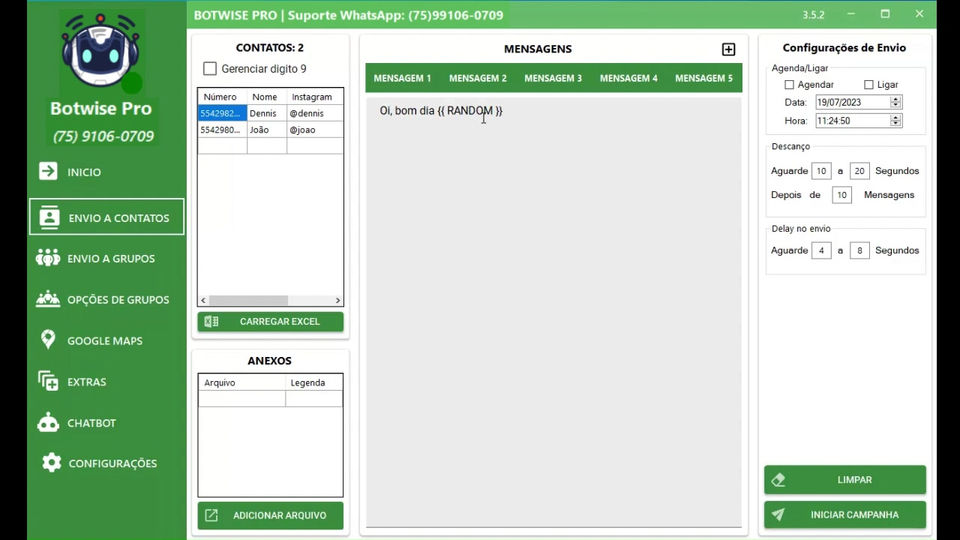960x540 pixels.
Task: Click the contact card icon for Envio a Contatos
Action: pyautogui.click(x=49, y=217)
